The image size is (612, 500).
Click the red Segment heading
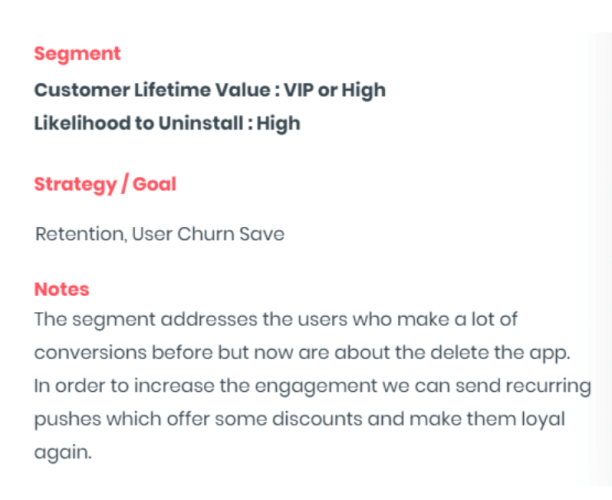pyautogui.click(x=77, y=54)
